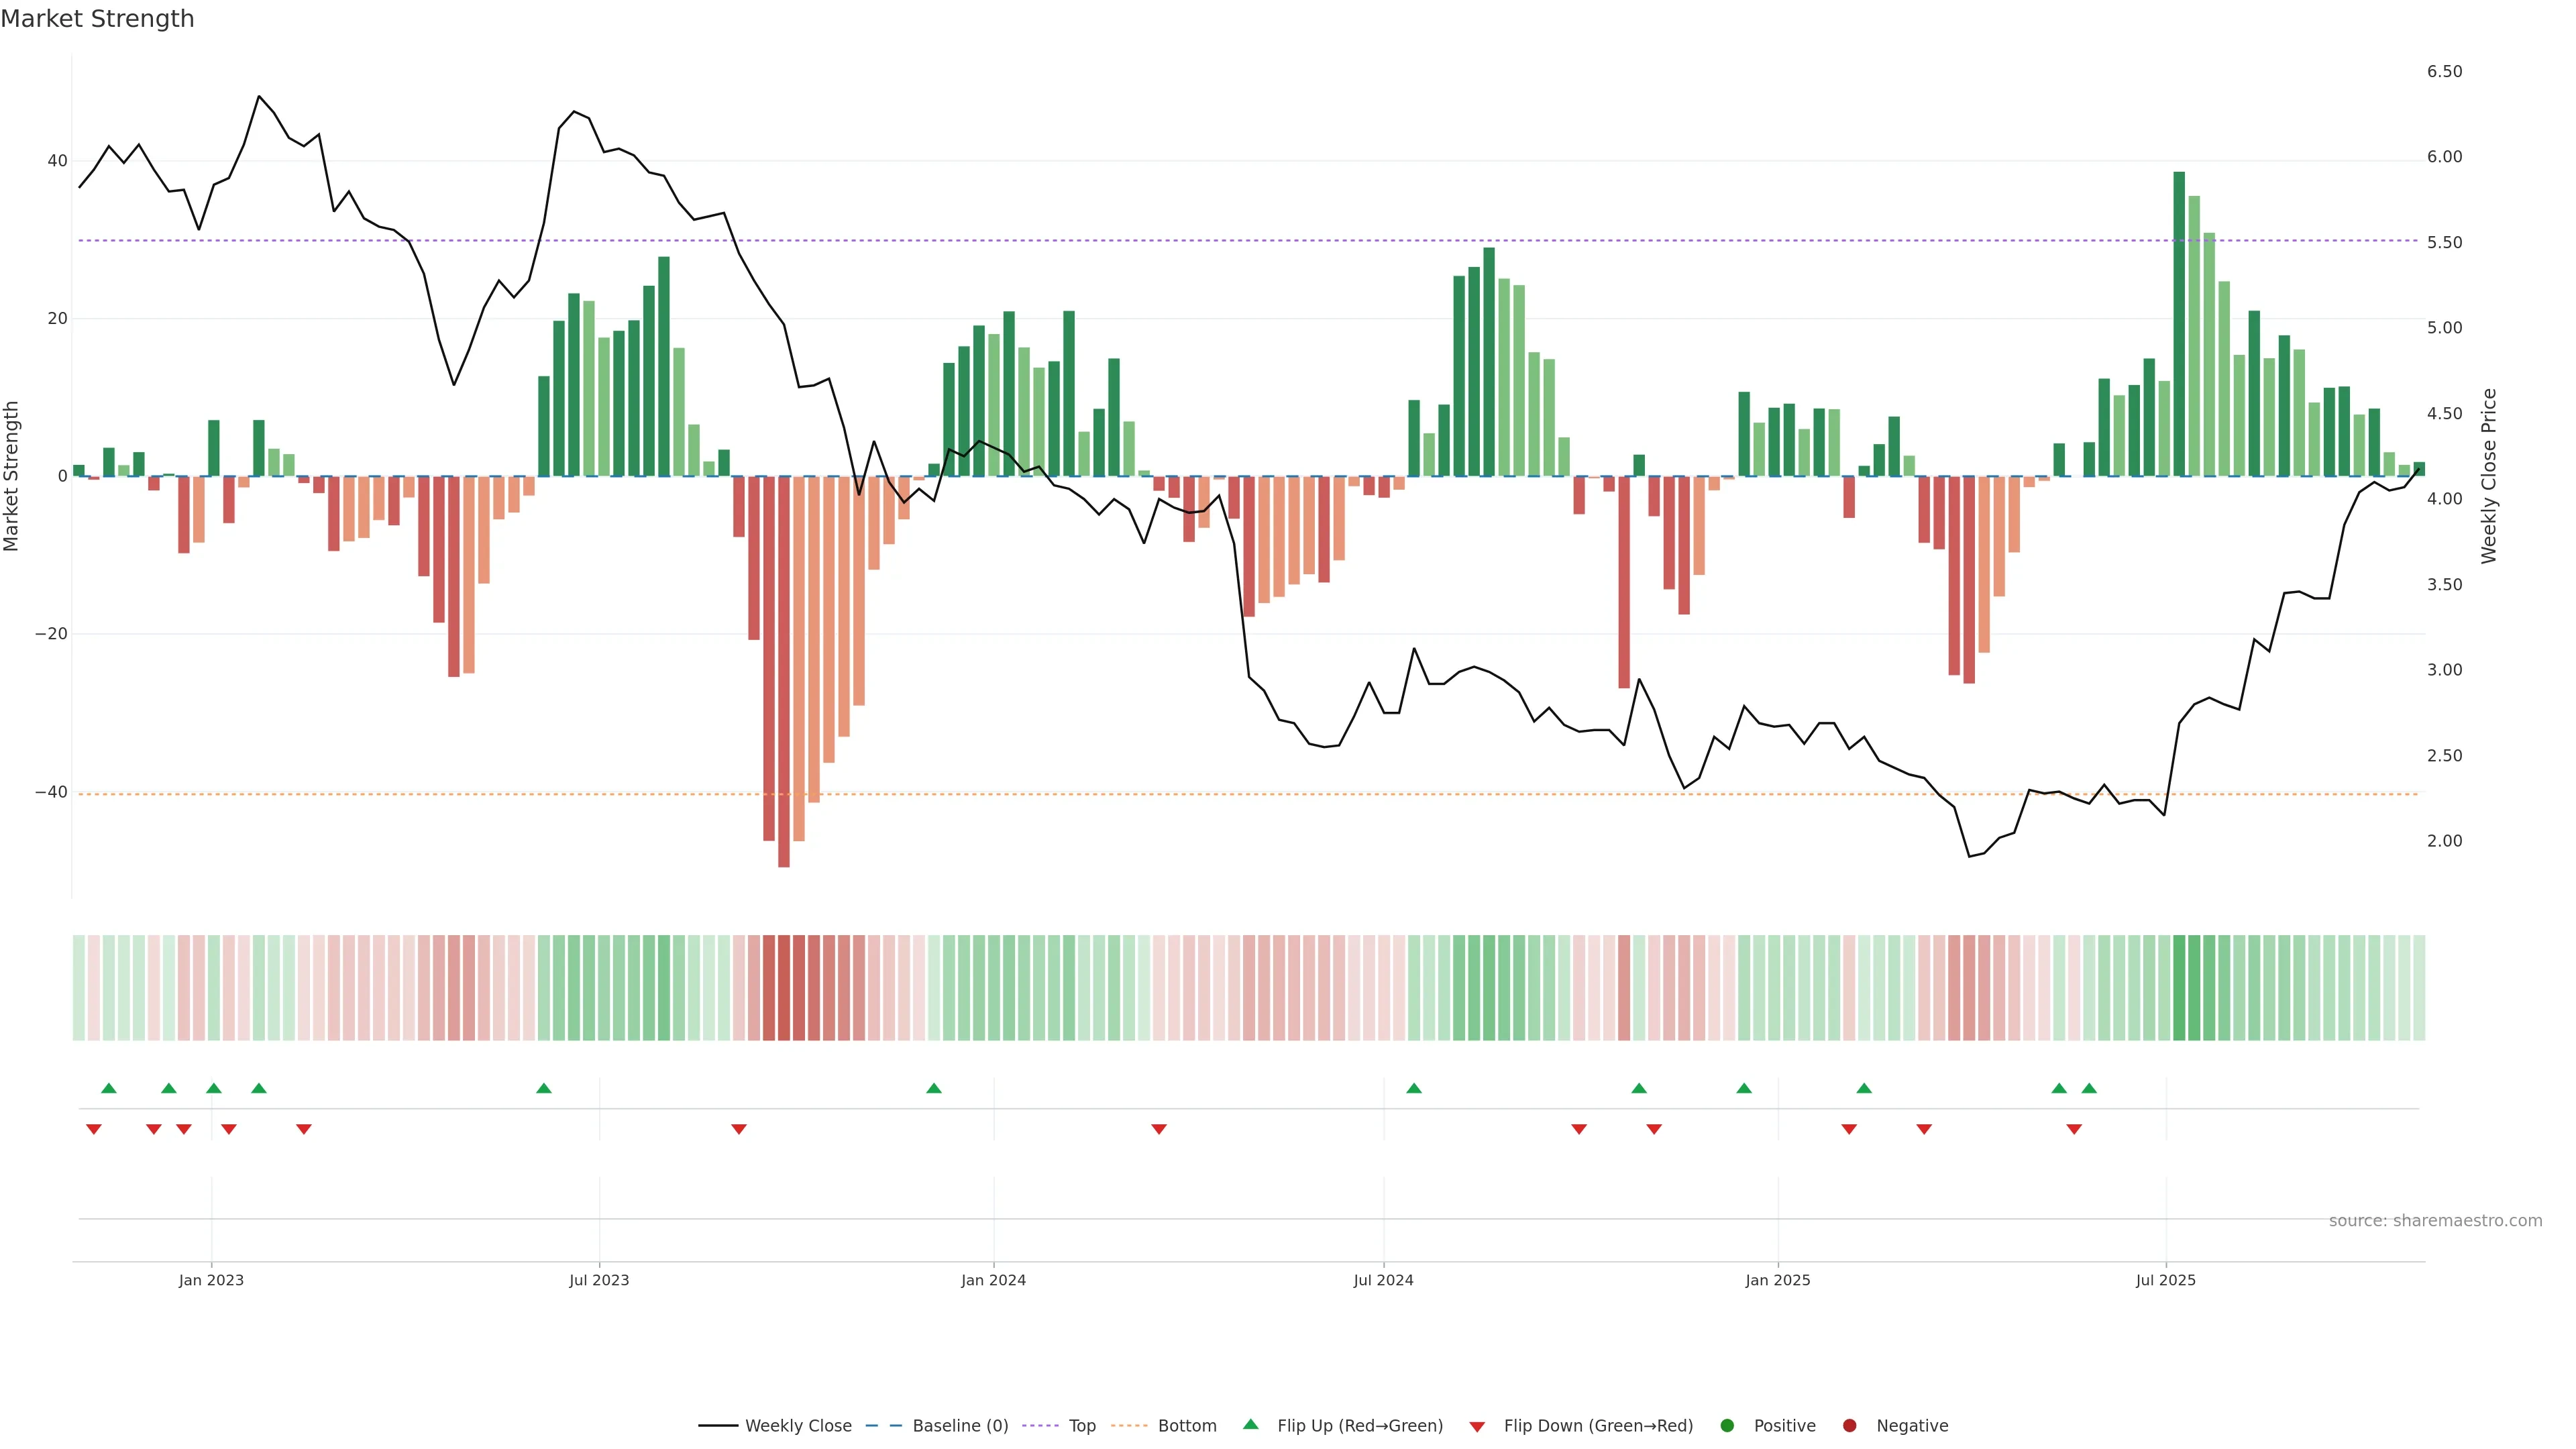The image size is (2576, 1449).
Task: Click the first flip-up triangle after Jul 2024
Action: point(1414,1088)
